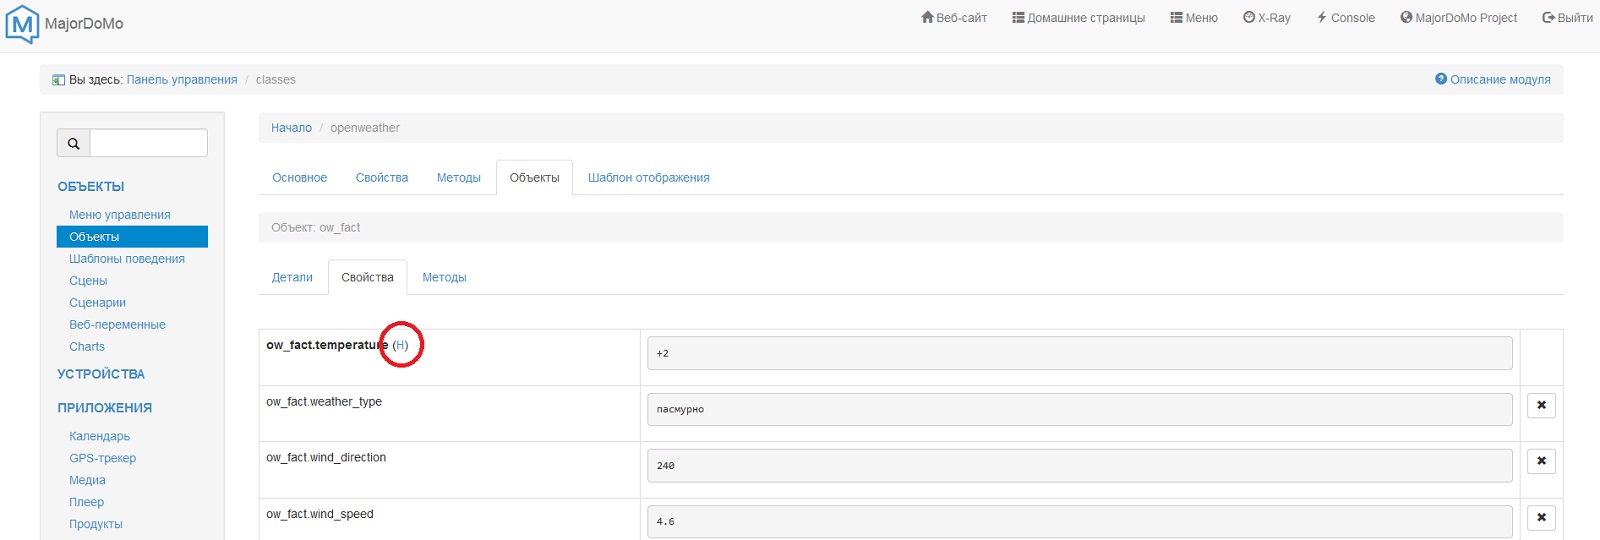This screenshot has height=540, width=1600.
Task: Expand the ПРИЛОЖЕНИЯ sidebar section
Action: [105, 408]
